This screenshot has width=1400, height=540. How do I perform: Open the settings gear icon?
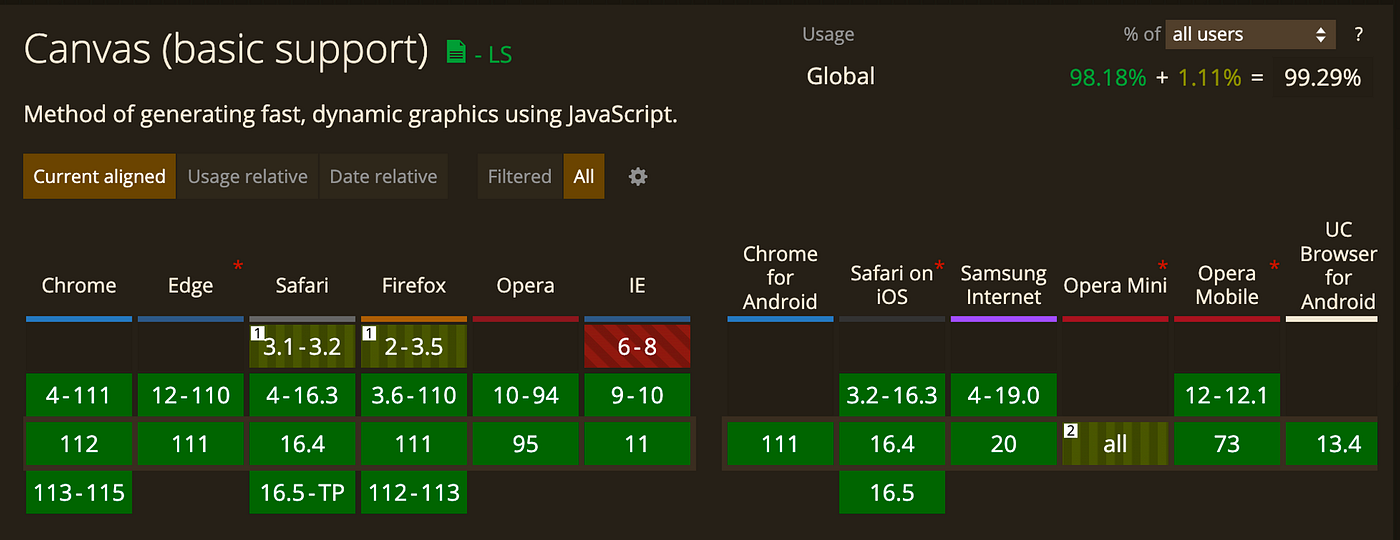tap(638, 177)
